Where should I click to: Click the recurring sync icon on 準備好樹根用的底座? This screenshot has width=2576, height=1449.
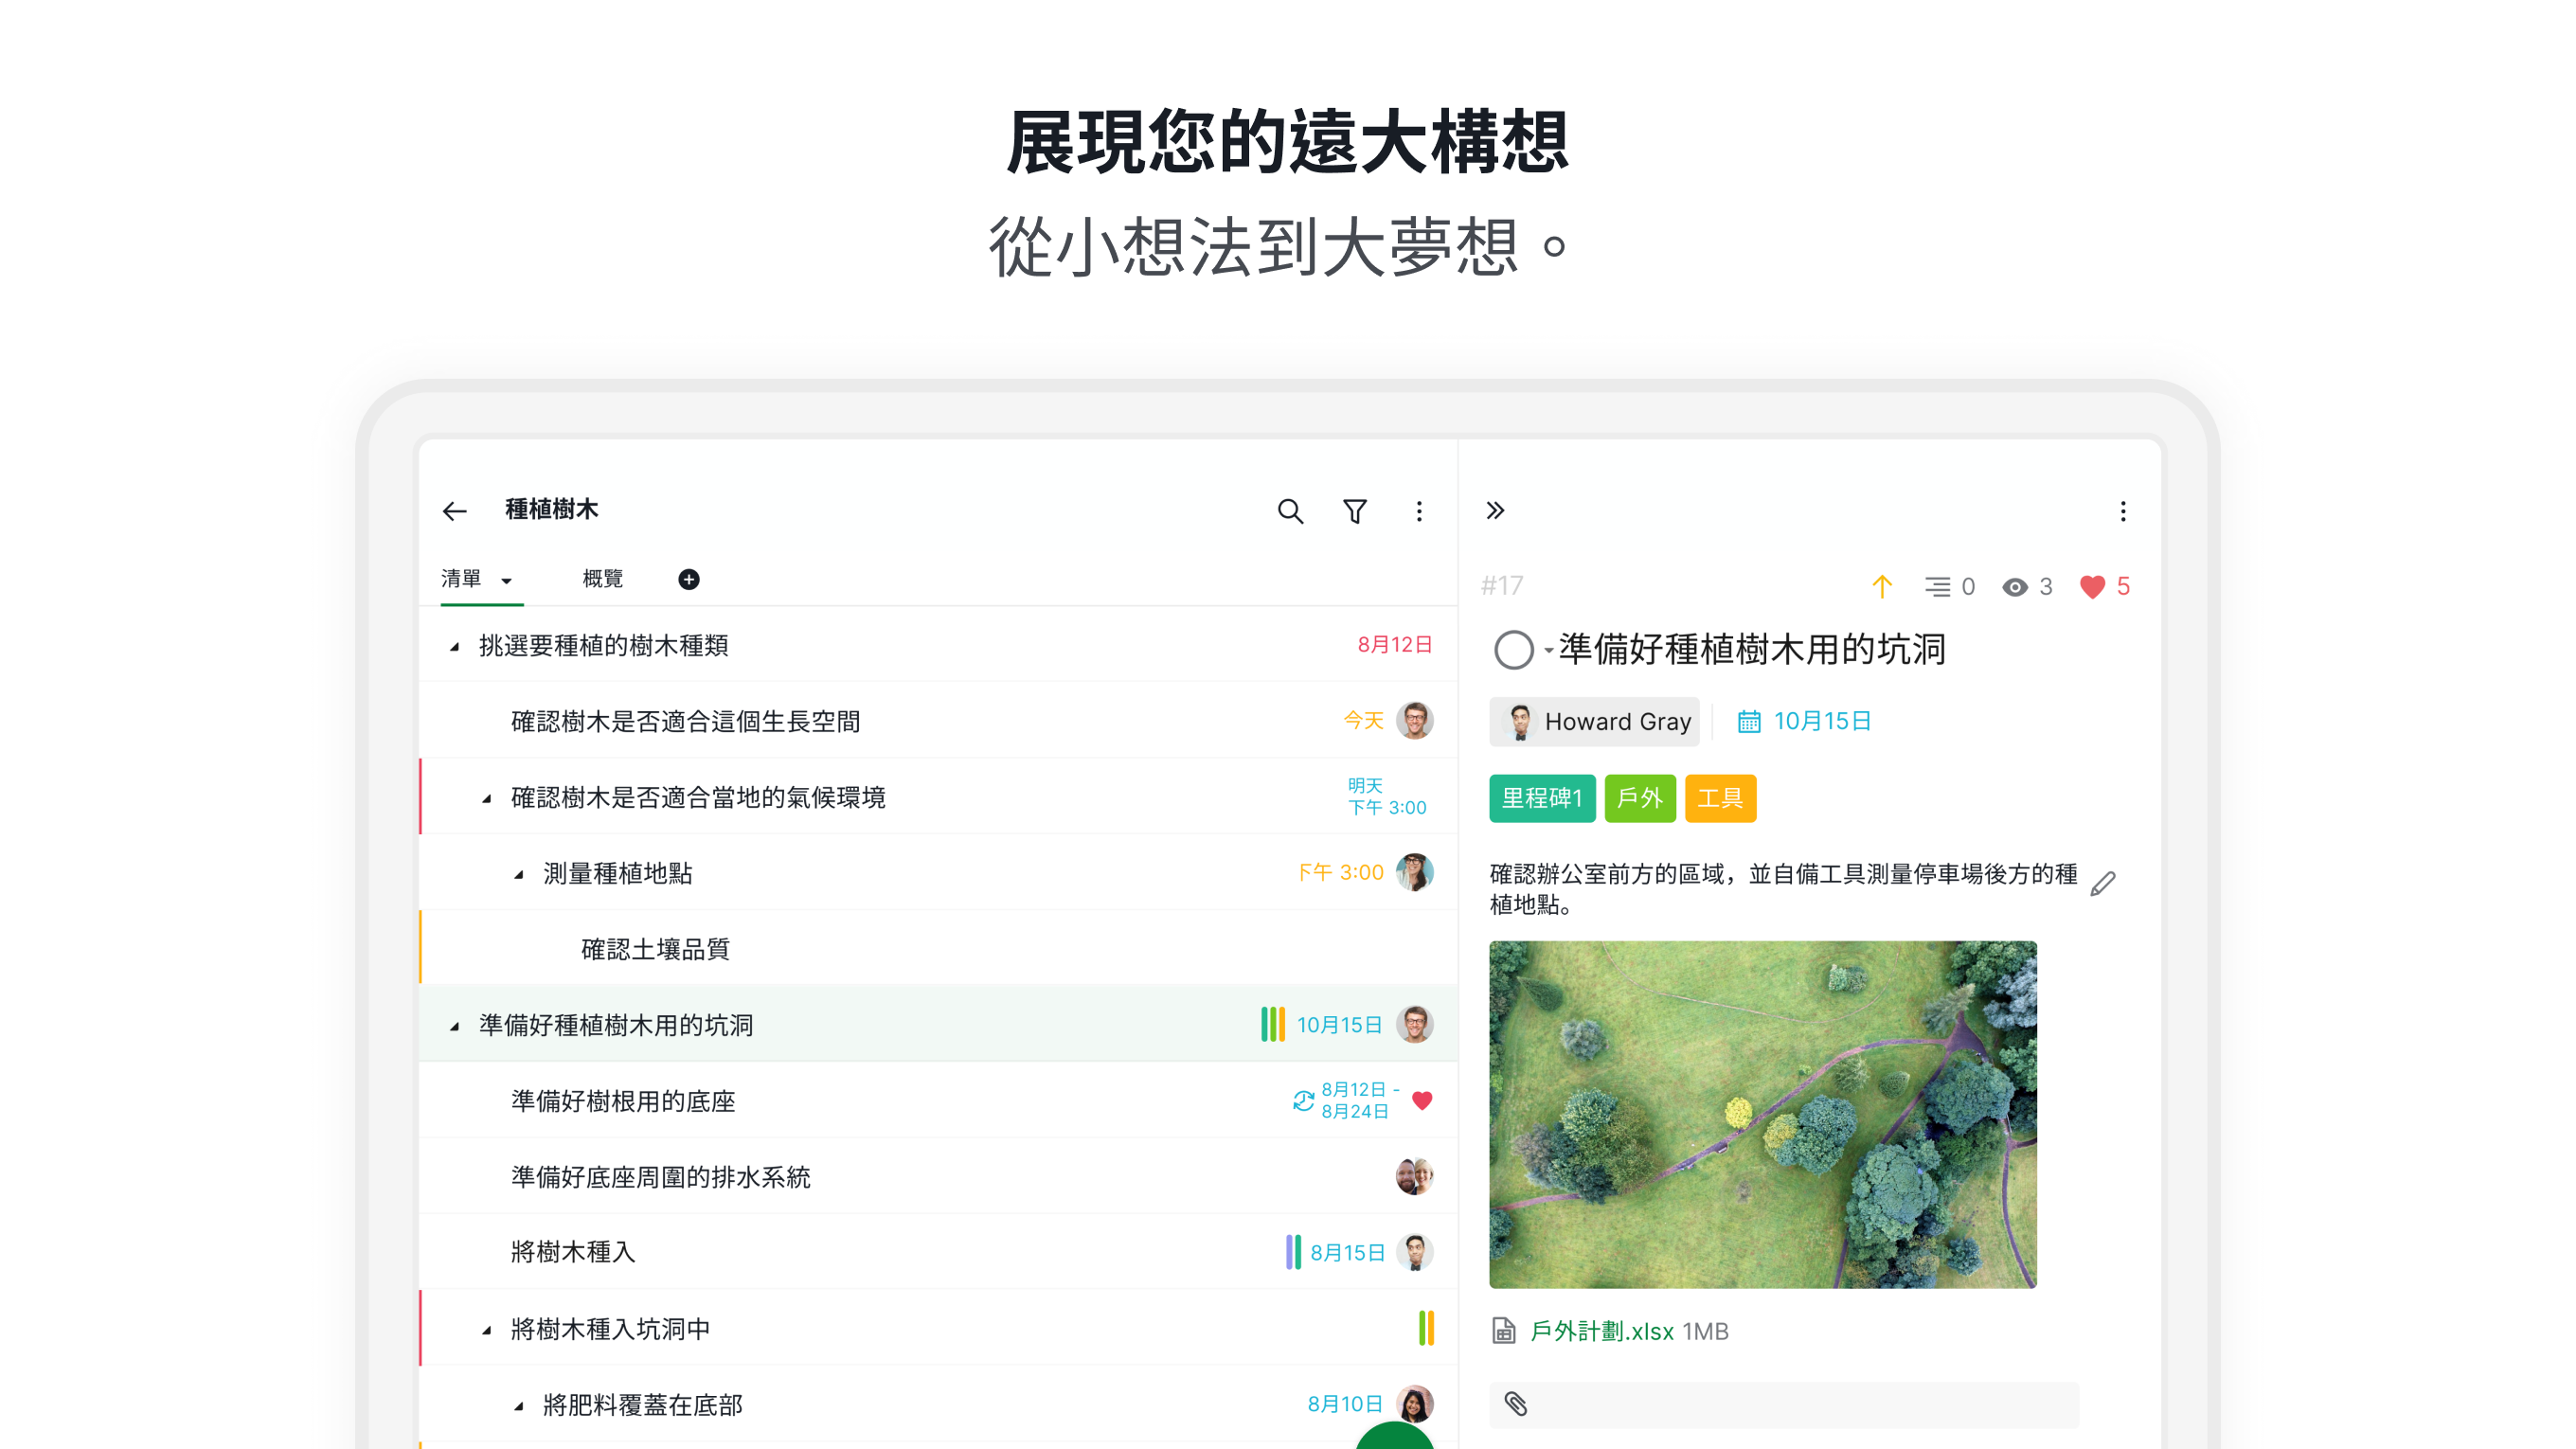pos(1303,1100)
